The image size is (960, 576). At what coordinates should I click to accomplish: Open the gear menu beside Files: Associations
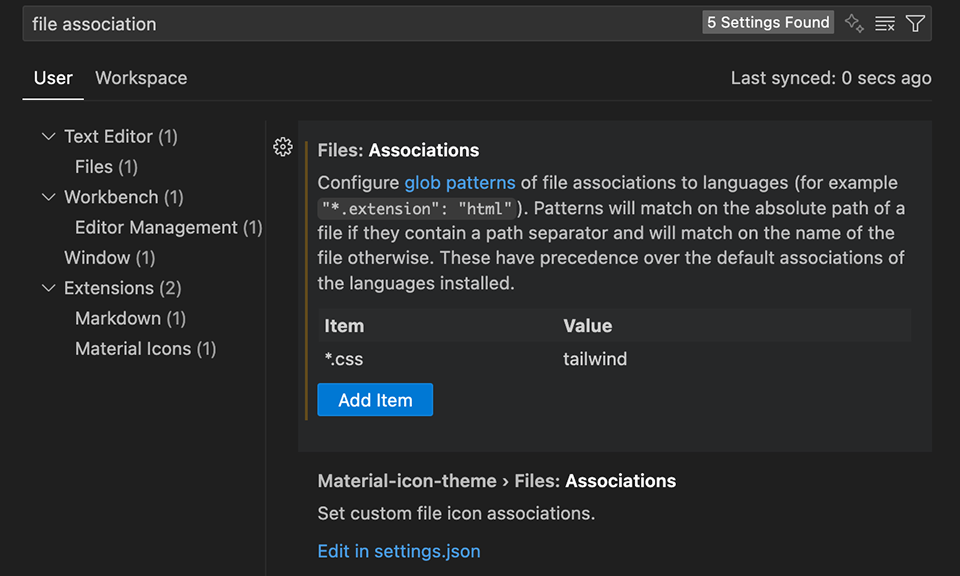click(x=283, y=146)
